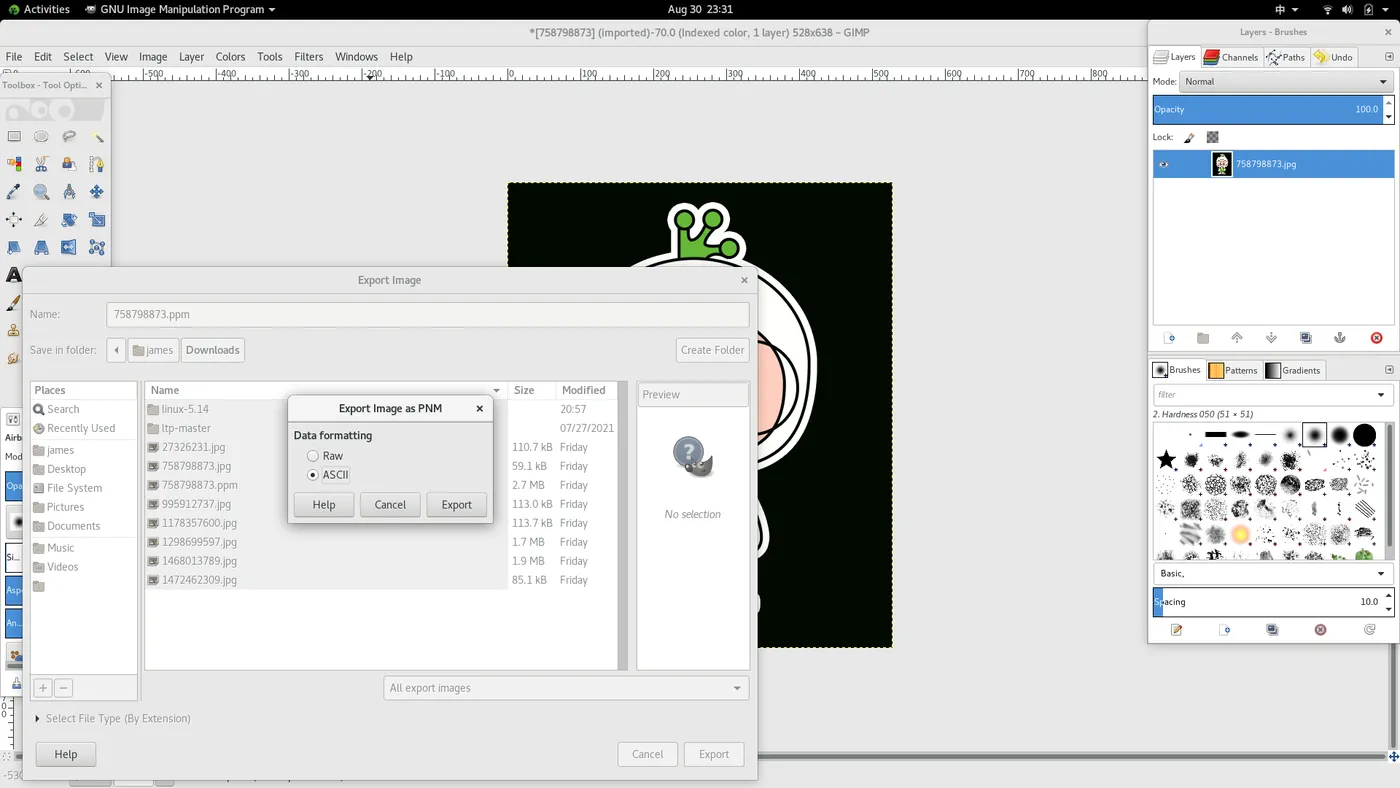The image size is (1400, 788).
Task: Select the Paths pen tool in Toolbox
Action: point(97,164)
